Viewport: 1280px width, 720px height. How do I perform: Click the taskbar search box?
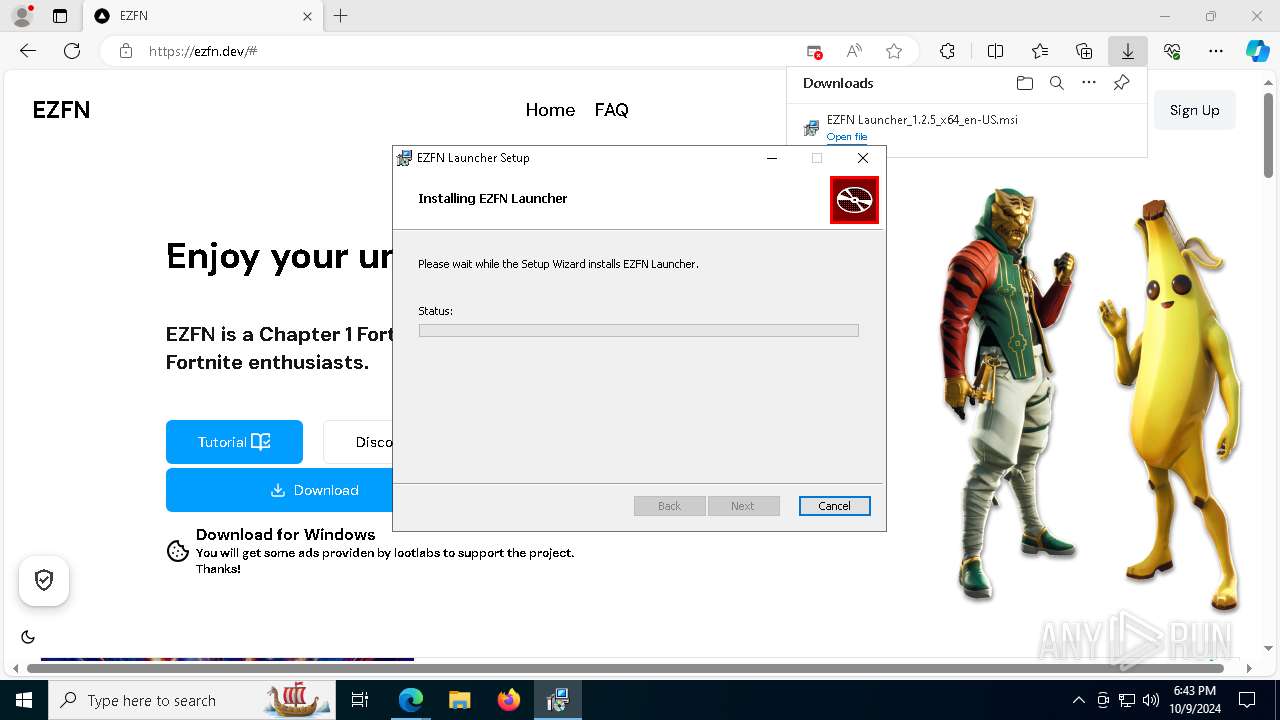[190, 700]
